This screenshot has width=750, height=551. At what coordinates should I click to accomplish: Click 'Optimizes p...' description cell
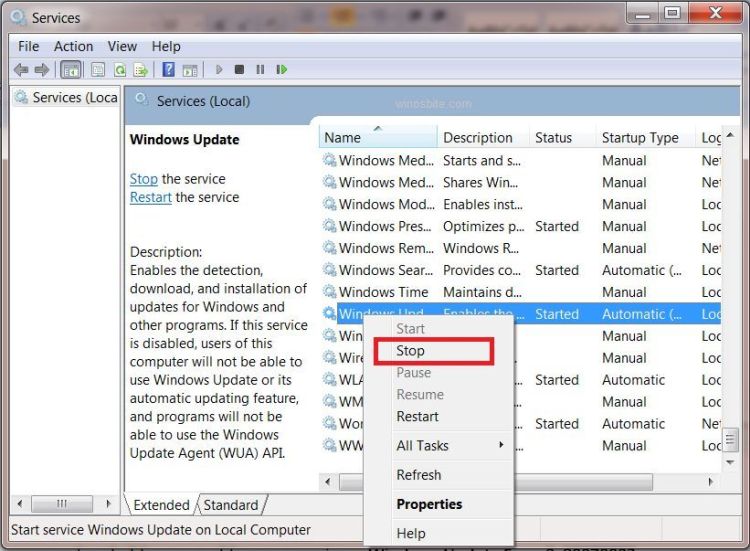tap(484, 226)
